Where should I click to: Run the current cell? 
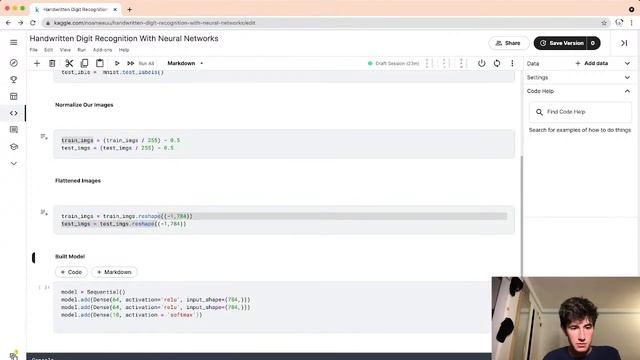117,63
